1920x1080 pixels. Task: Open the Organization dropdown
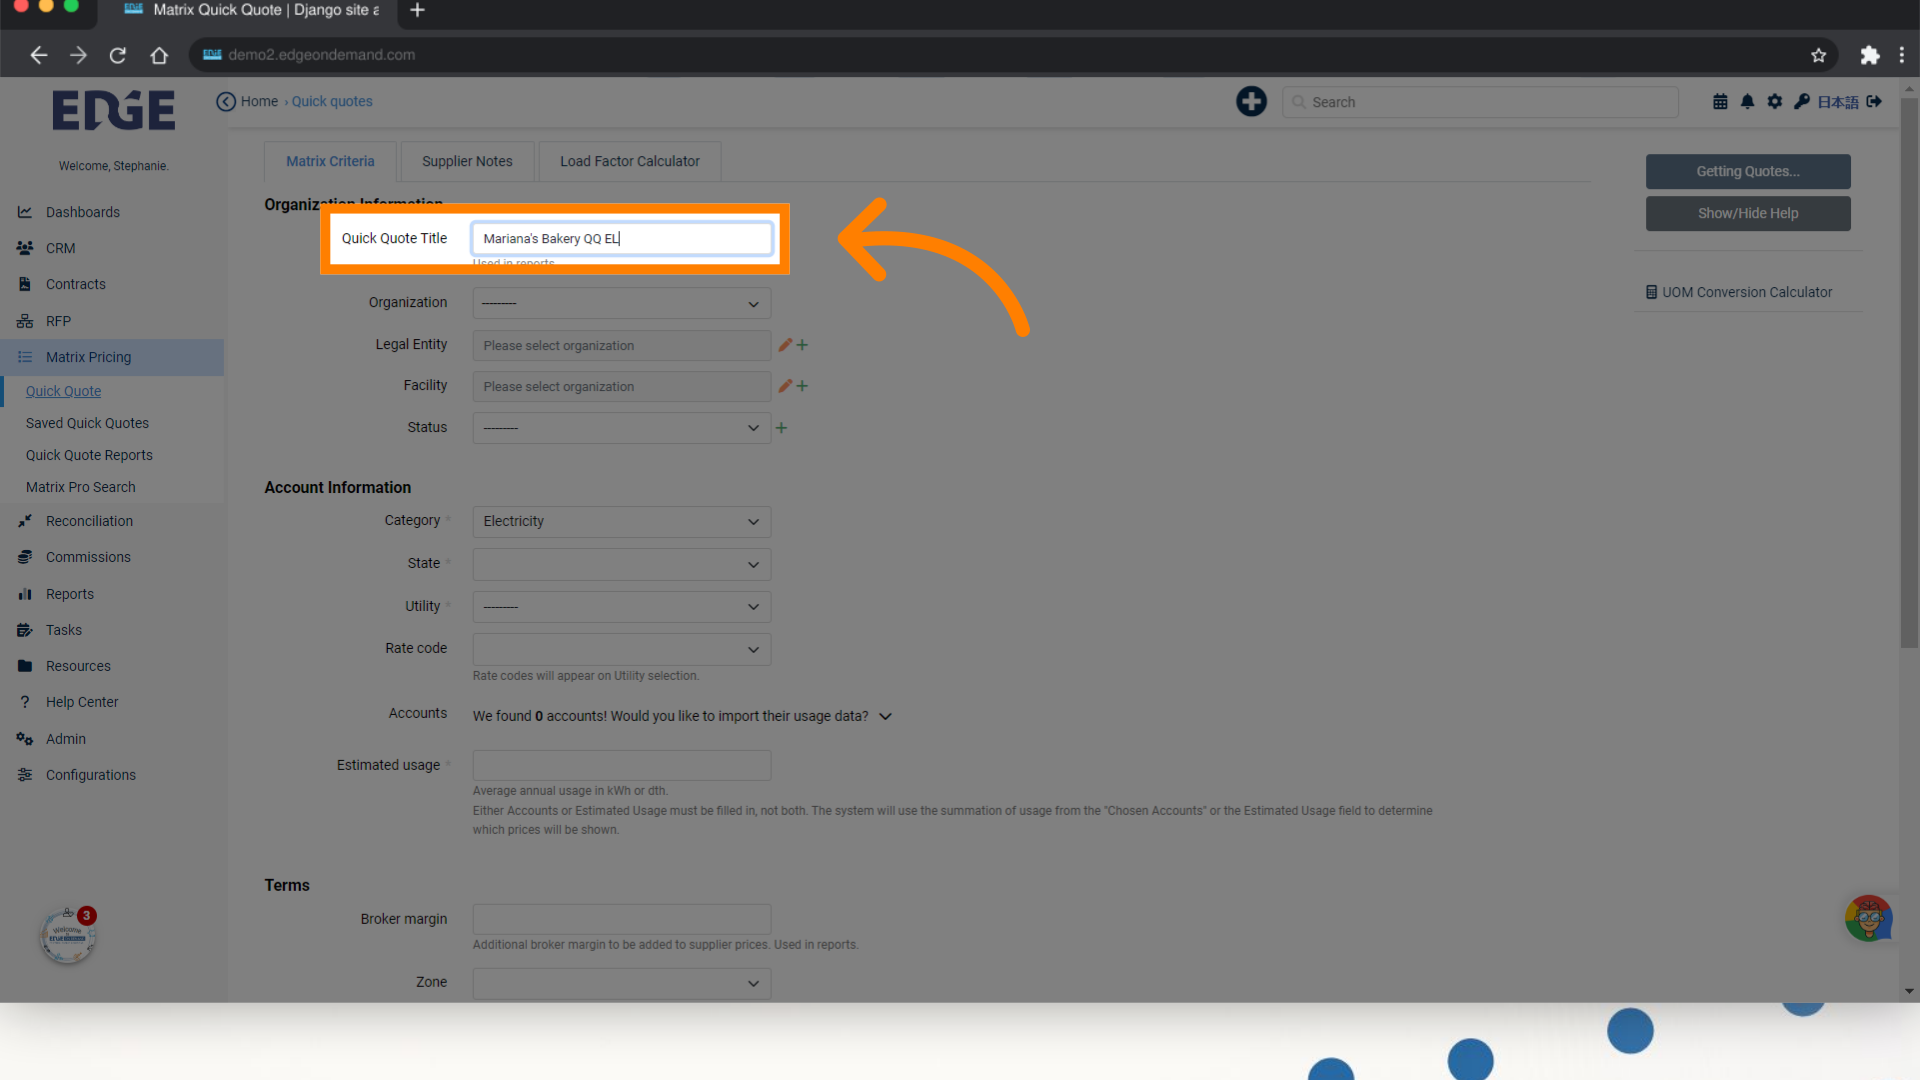click(621, 303)
